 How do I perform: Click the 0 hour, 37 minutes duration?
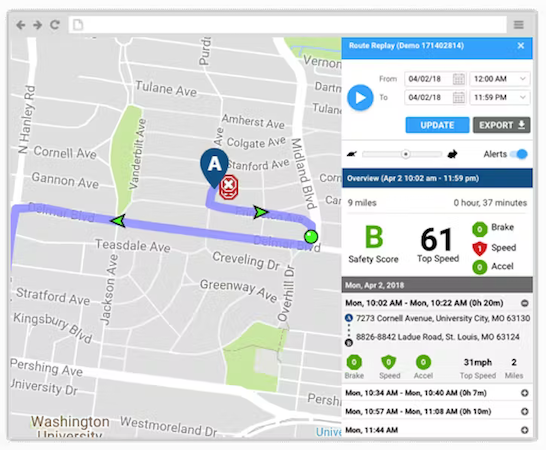tap(490, 203)
